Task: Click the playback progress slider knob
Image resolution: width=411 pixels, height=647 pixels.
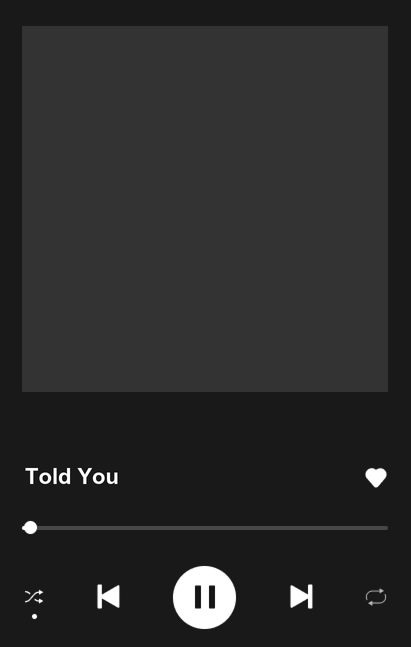Action: click(30, 528)
